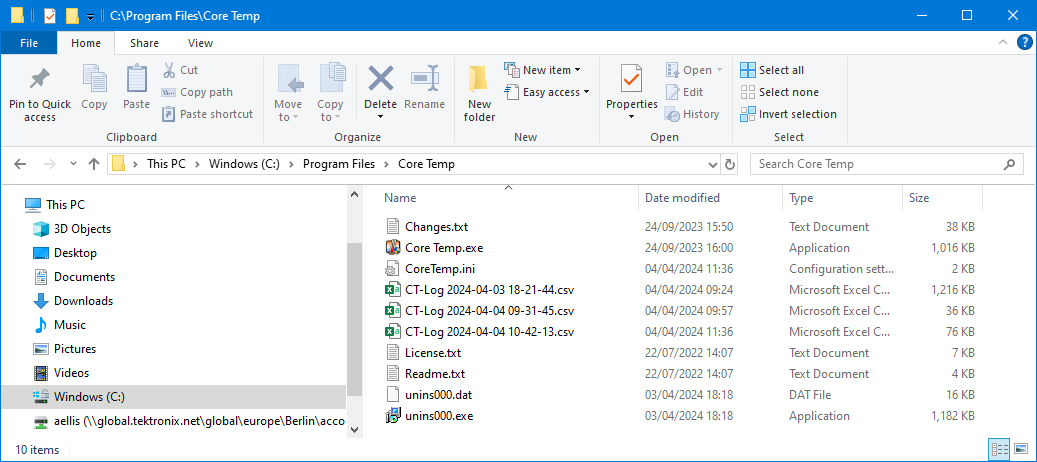1037x462 pixels.
Task: Click the Copy ribbon icon
Action: click(x=95, y=79)
